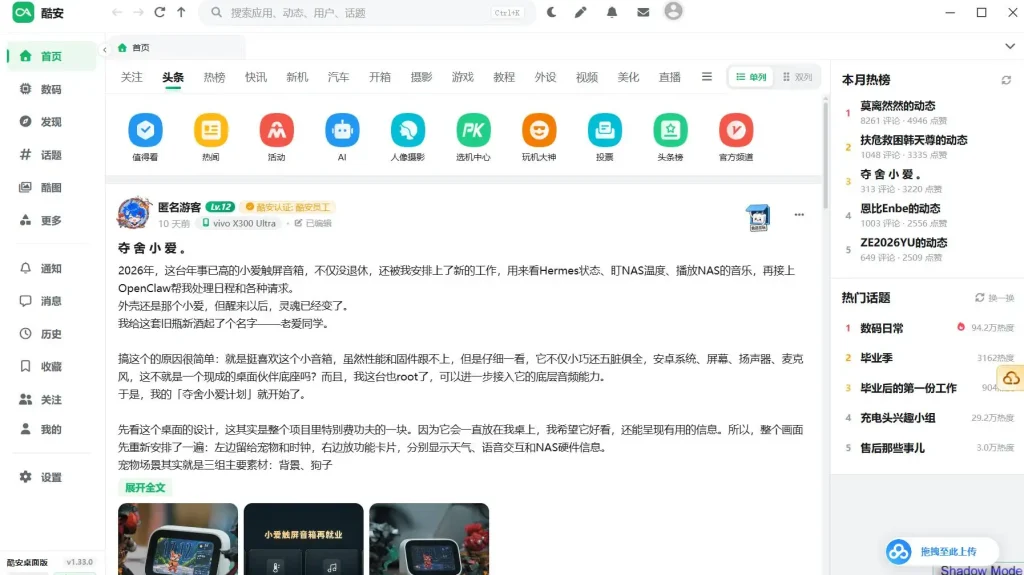Open 莫离然然的动态 hot list entry
This screenshot has width=1024, height=575.
897,106
